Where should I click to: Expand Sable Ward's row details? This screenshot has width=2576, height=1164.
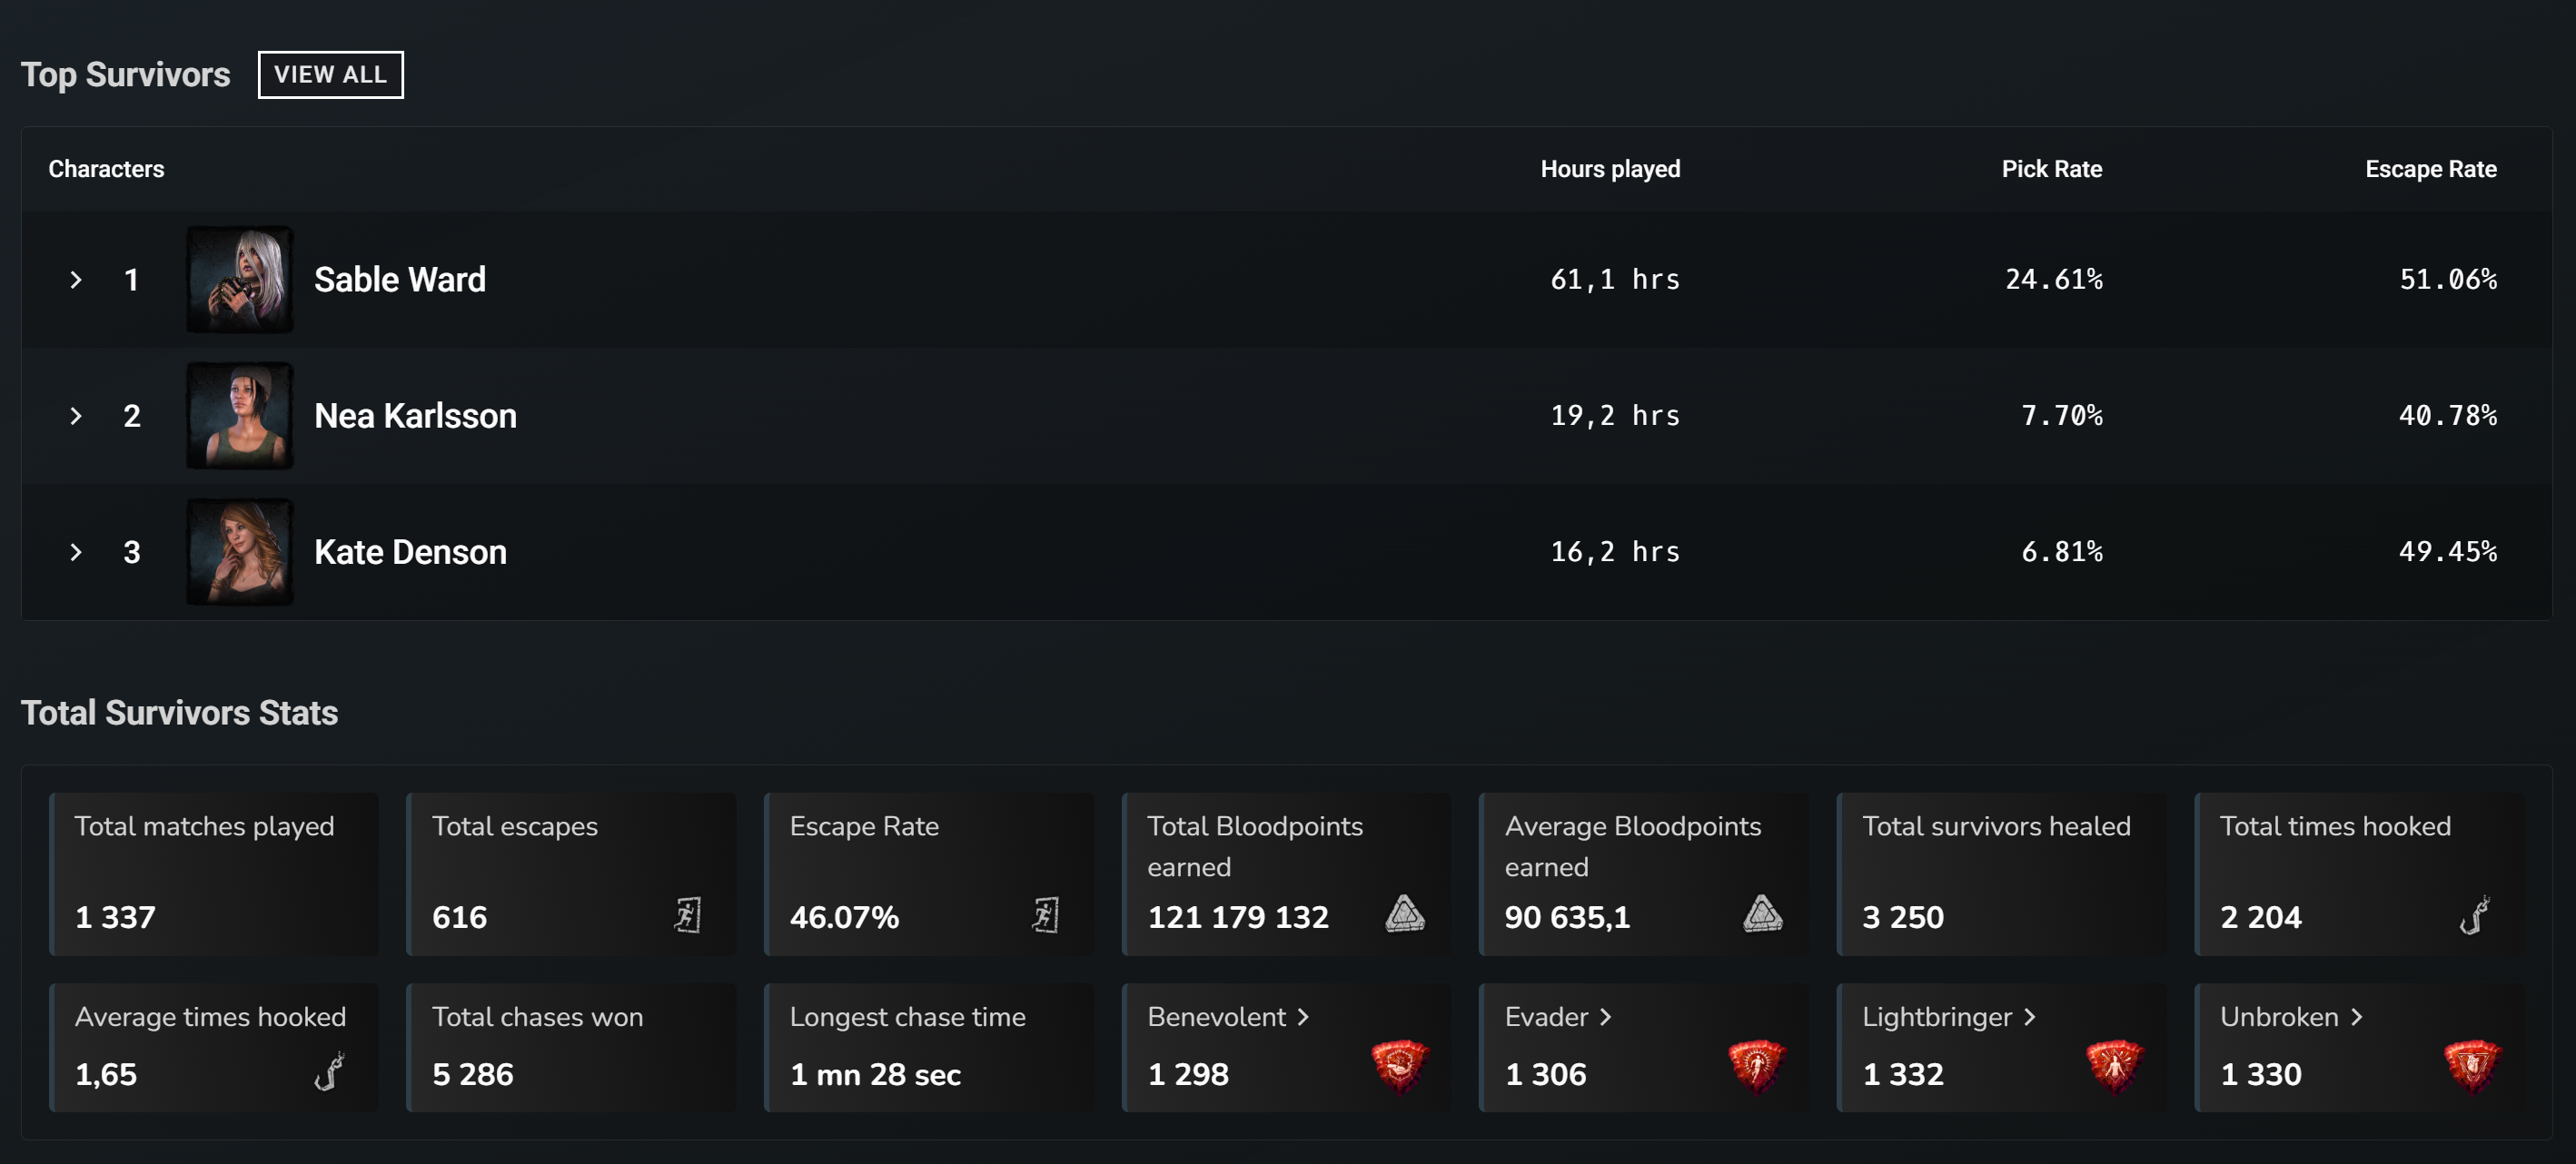coord(76,280)
